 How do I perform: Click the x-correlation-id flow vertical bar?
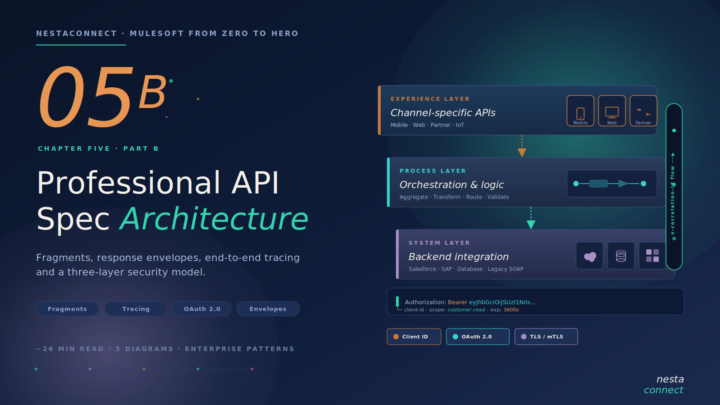(x=674, y=186)
